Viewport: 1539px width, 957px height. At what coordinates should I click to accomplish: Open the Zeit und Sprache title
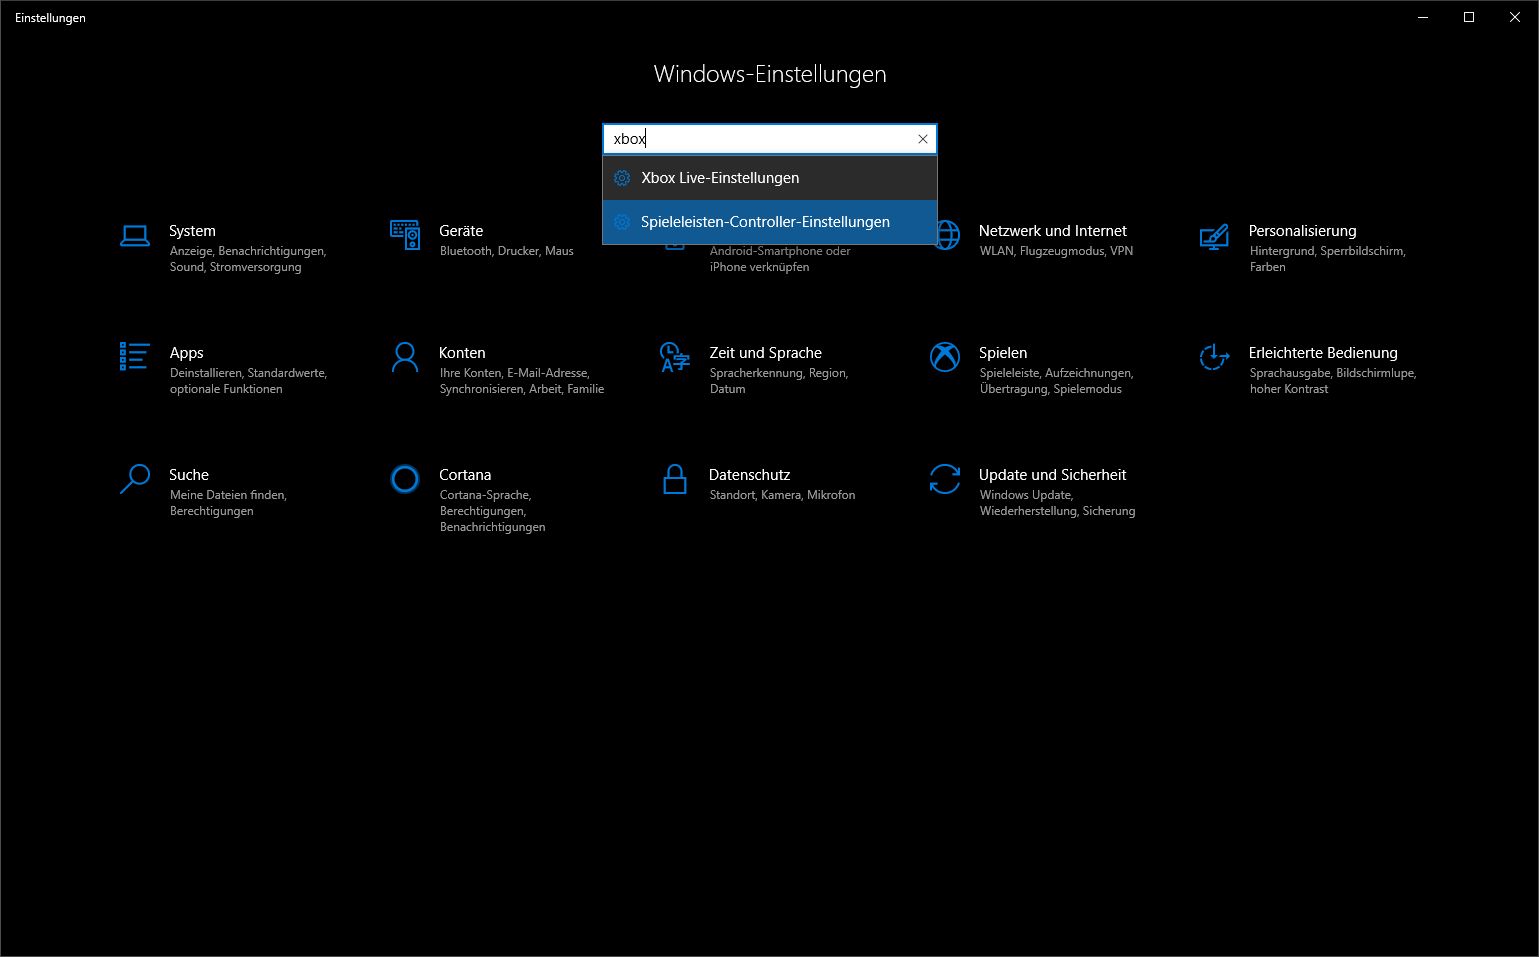(x=765, y=353)
